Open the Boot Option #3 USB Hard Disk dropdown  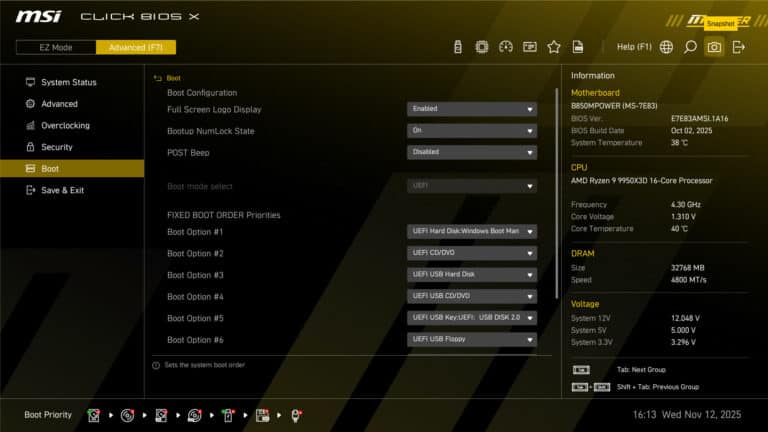coord(472,274)
